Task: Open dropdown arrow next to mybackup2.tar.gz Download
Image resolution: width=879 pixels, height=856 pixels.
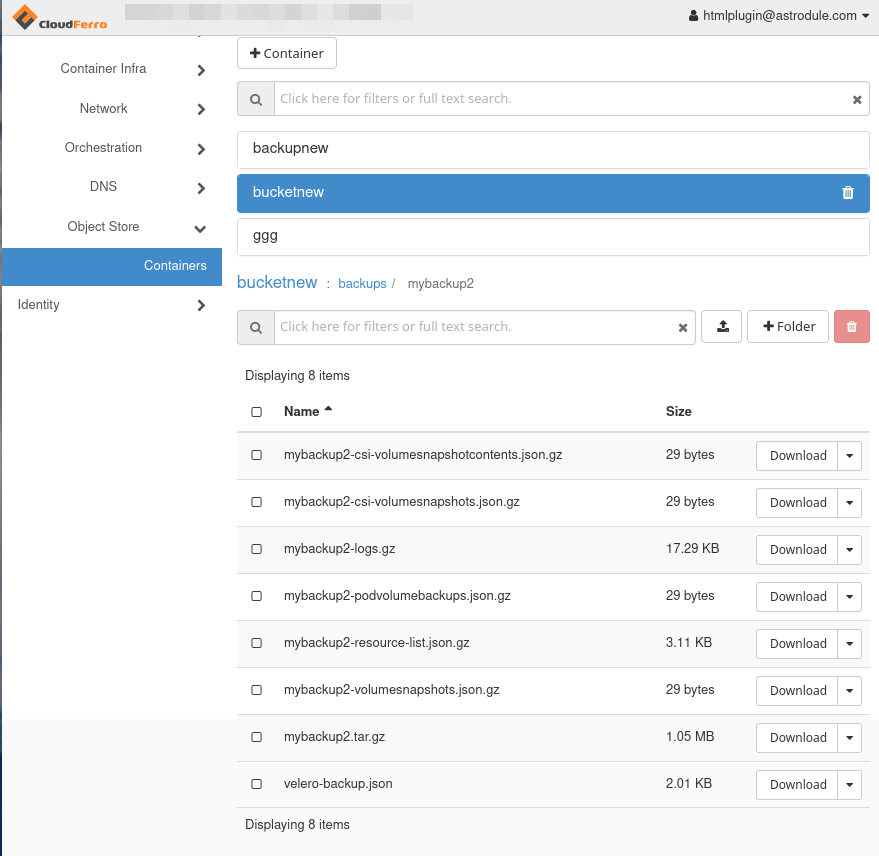Action: [849, 738]
